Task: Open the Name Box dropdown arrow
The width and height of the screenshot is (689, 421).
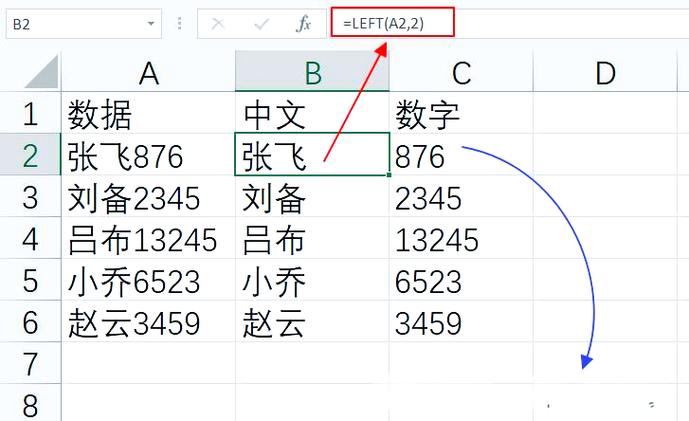Action: [x=151, y=23]
